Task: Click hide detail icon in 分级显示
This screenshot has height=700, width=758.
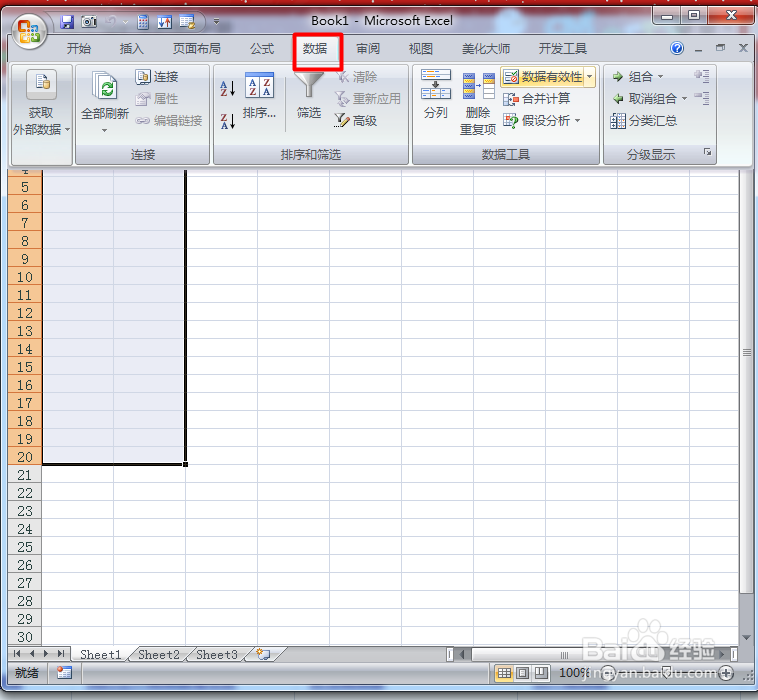Action: pyautogui.click(x=701, y=98)
